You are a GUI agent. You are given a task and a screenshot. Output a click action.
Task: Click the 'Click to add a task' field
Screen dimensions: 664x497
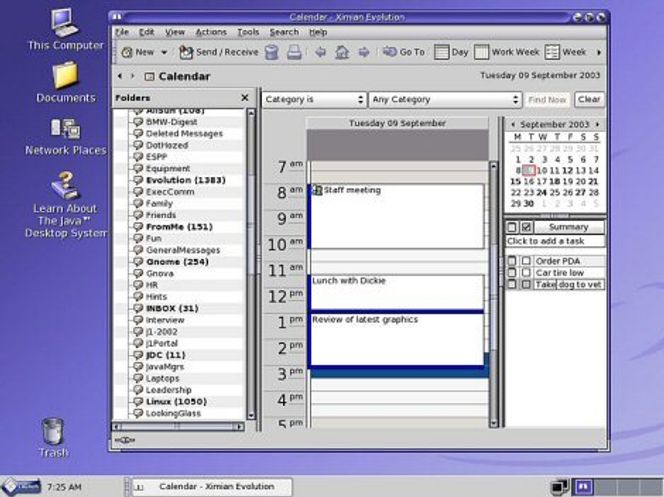click(x=555, y=241)
